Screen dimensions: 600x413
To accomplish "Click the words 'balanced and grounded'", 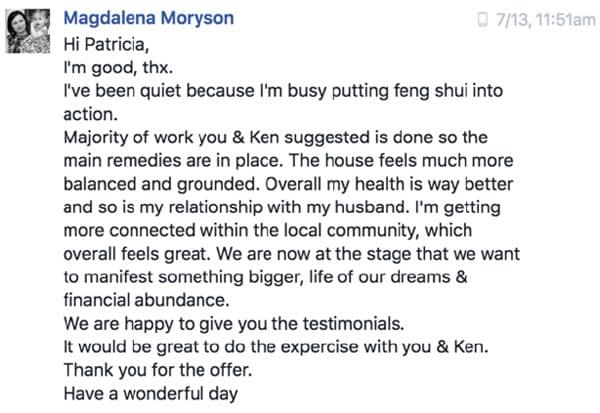I will 161,184.
